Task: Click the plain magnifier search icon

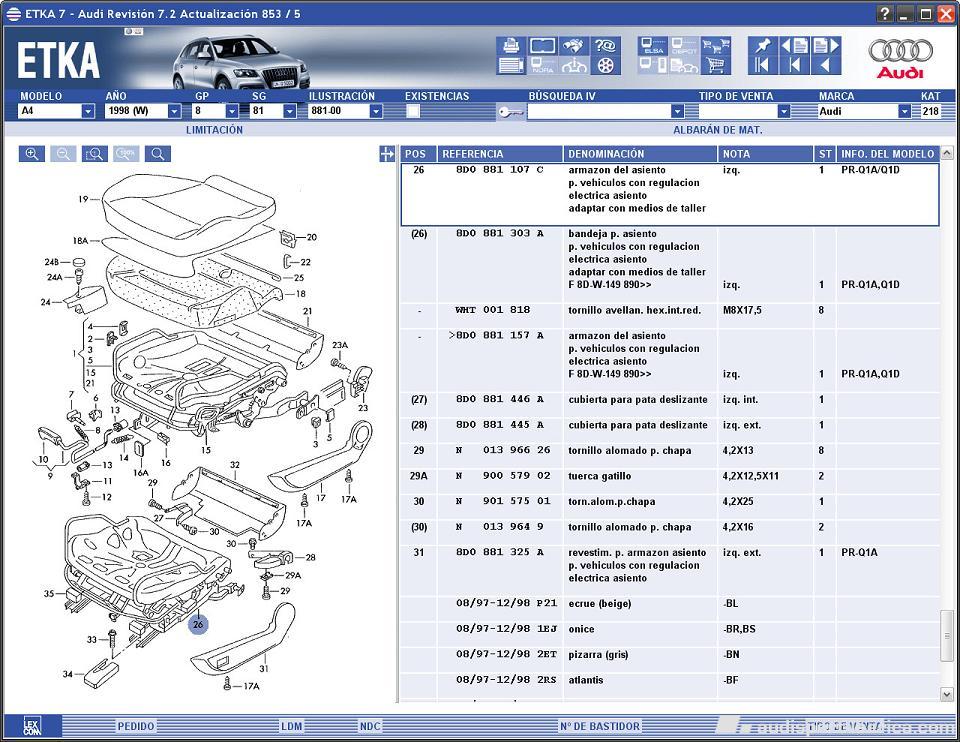Action: pos(158,154)
